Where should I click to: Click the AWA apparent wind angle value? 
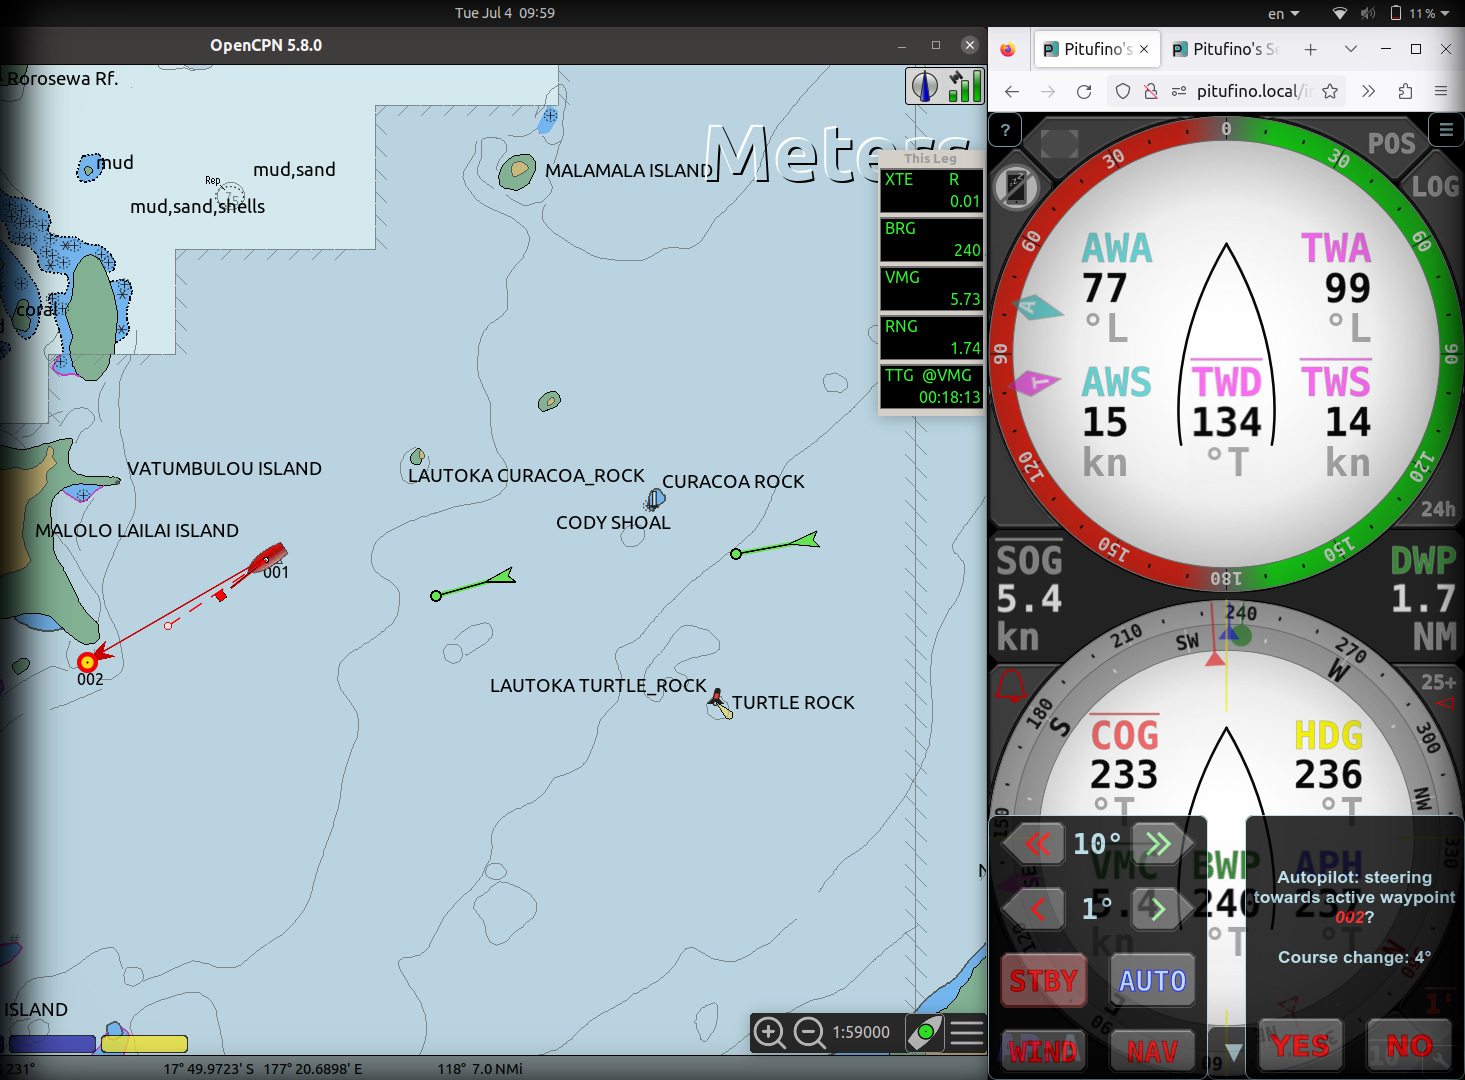tap(1104, 289)
